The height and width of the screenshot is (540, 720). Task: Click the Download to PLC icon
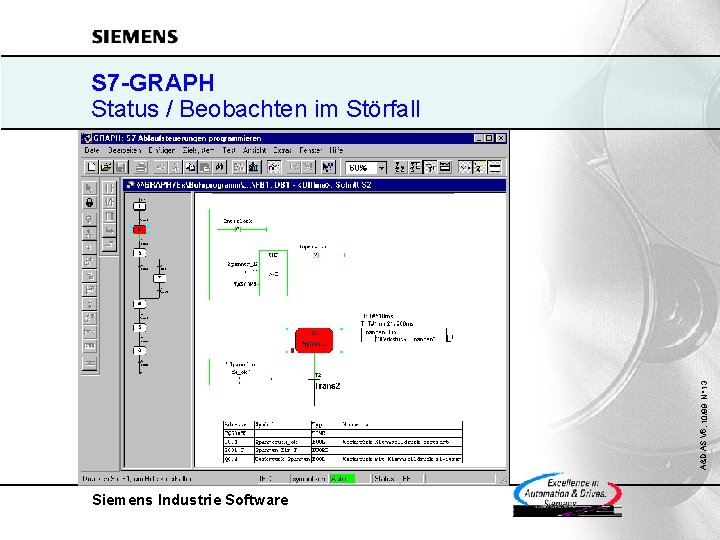coord(254,167)
